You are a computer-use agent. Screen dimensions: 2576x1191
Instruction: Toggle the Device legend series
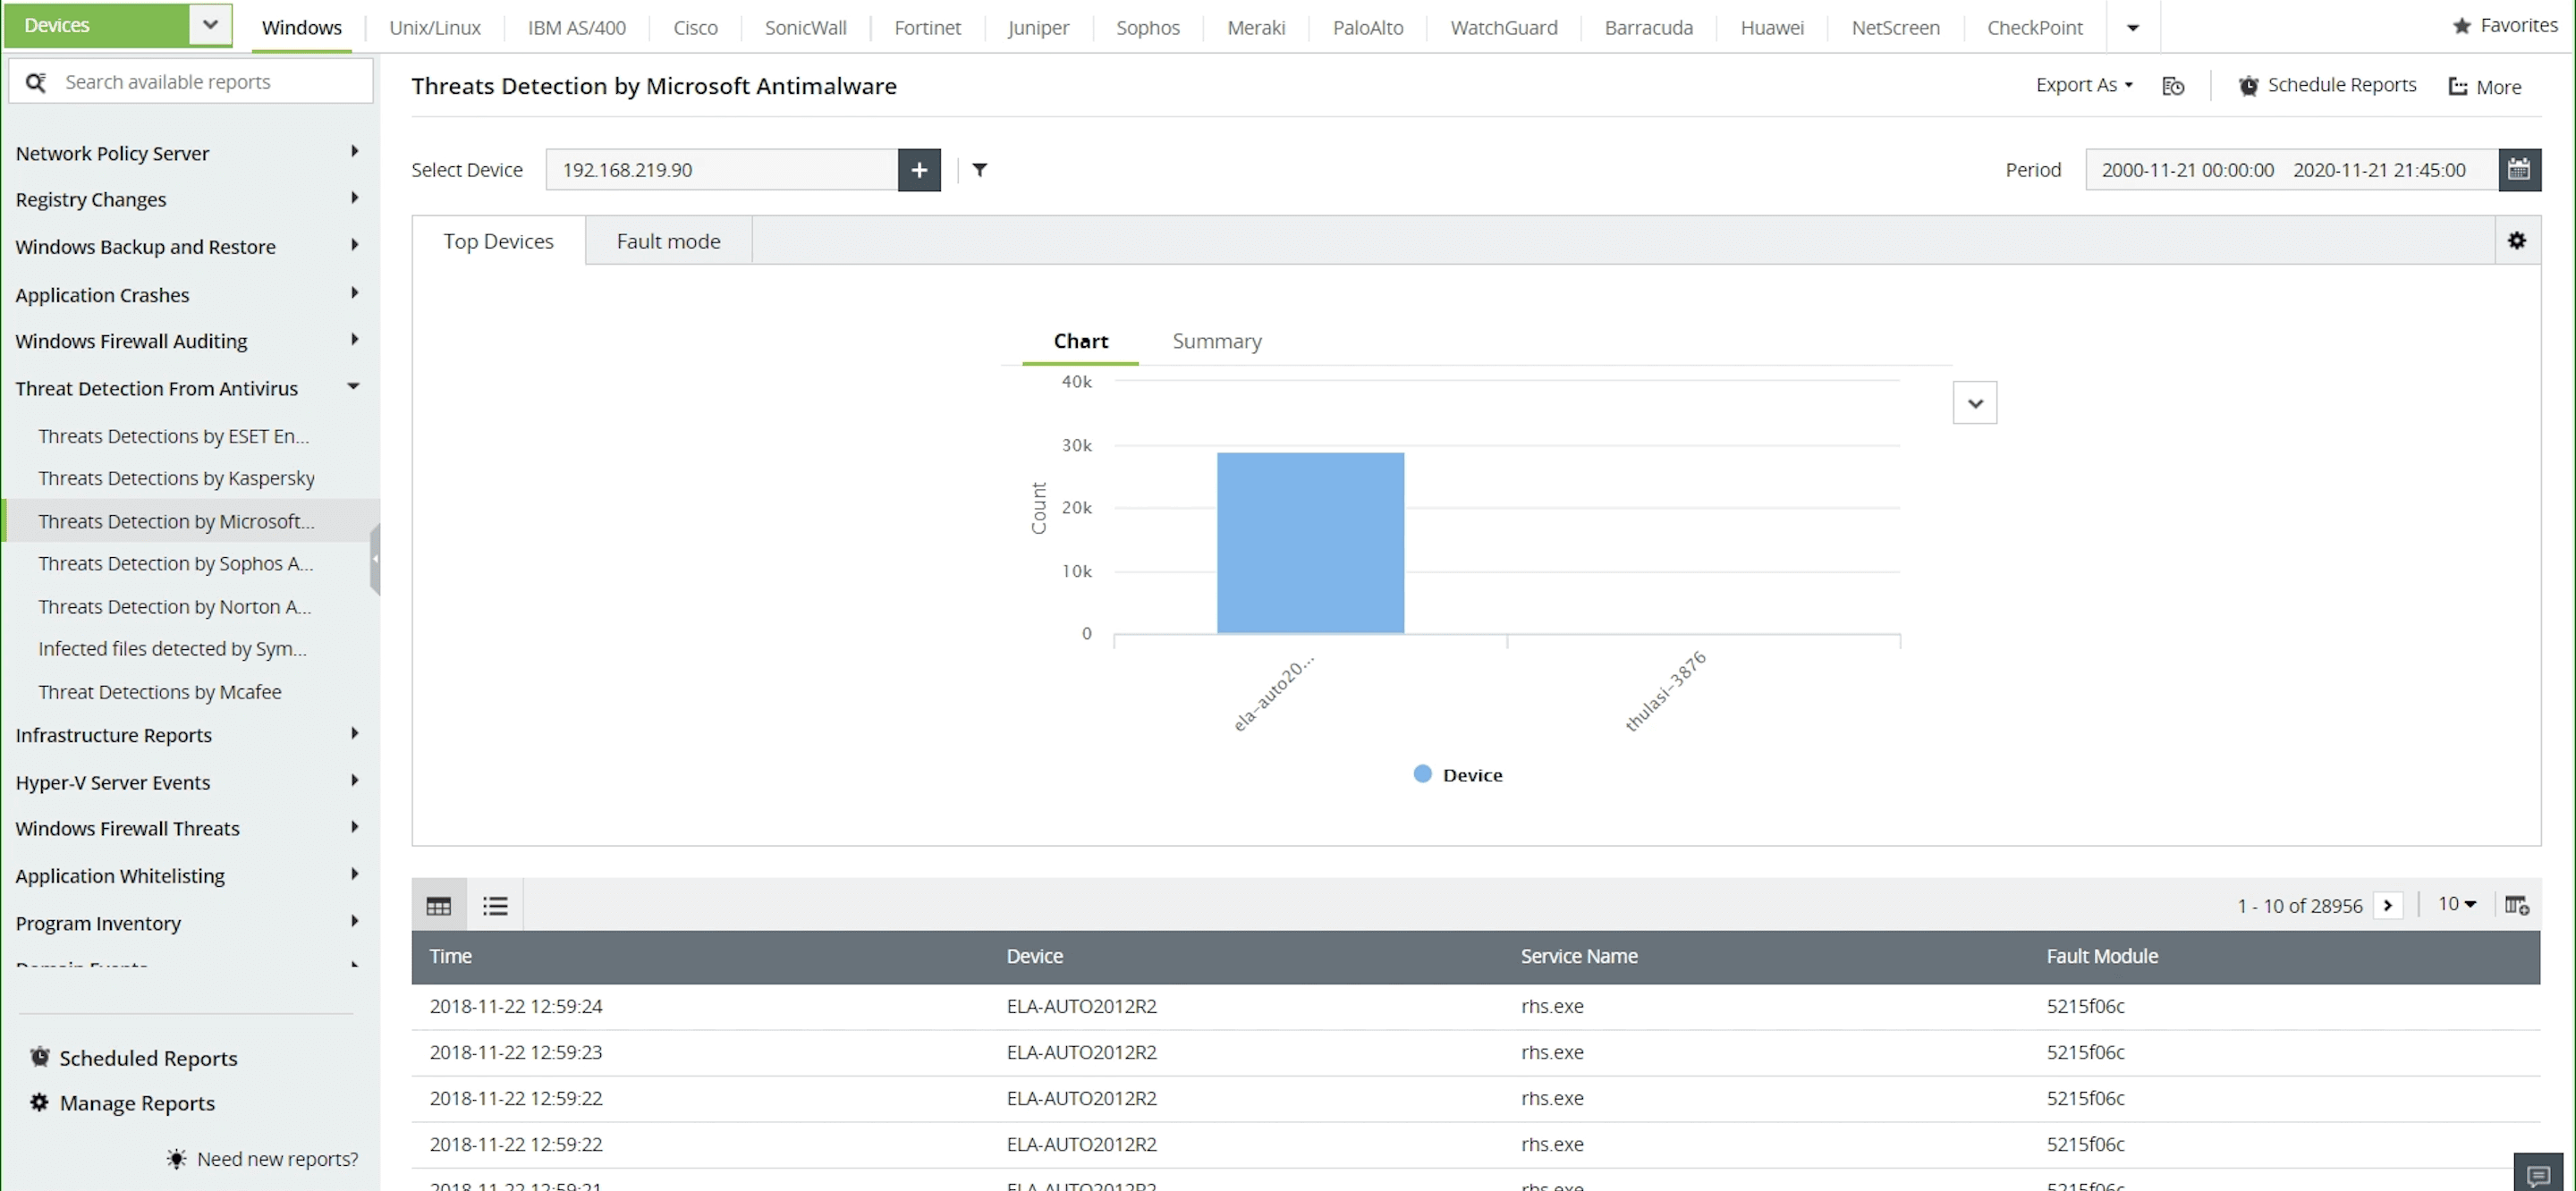pos(1458,775)
